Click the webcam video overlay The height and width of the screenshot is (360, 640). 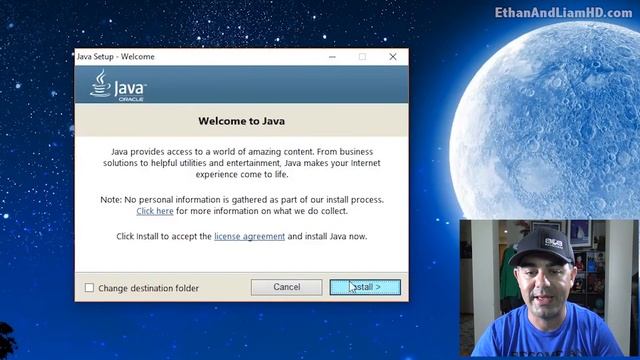[549, 288]
